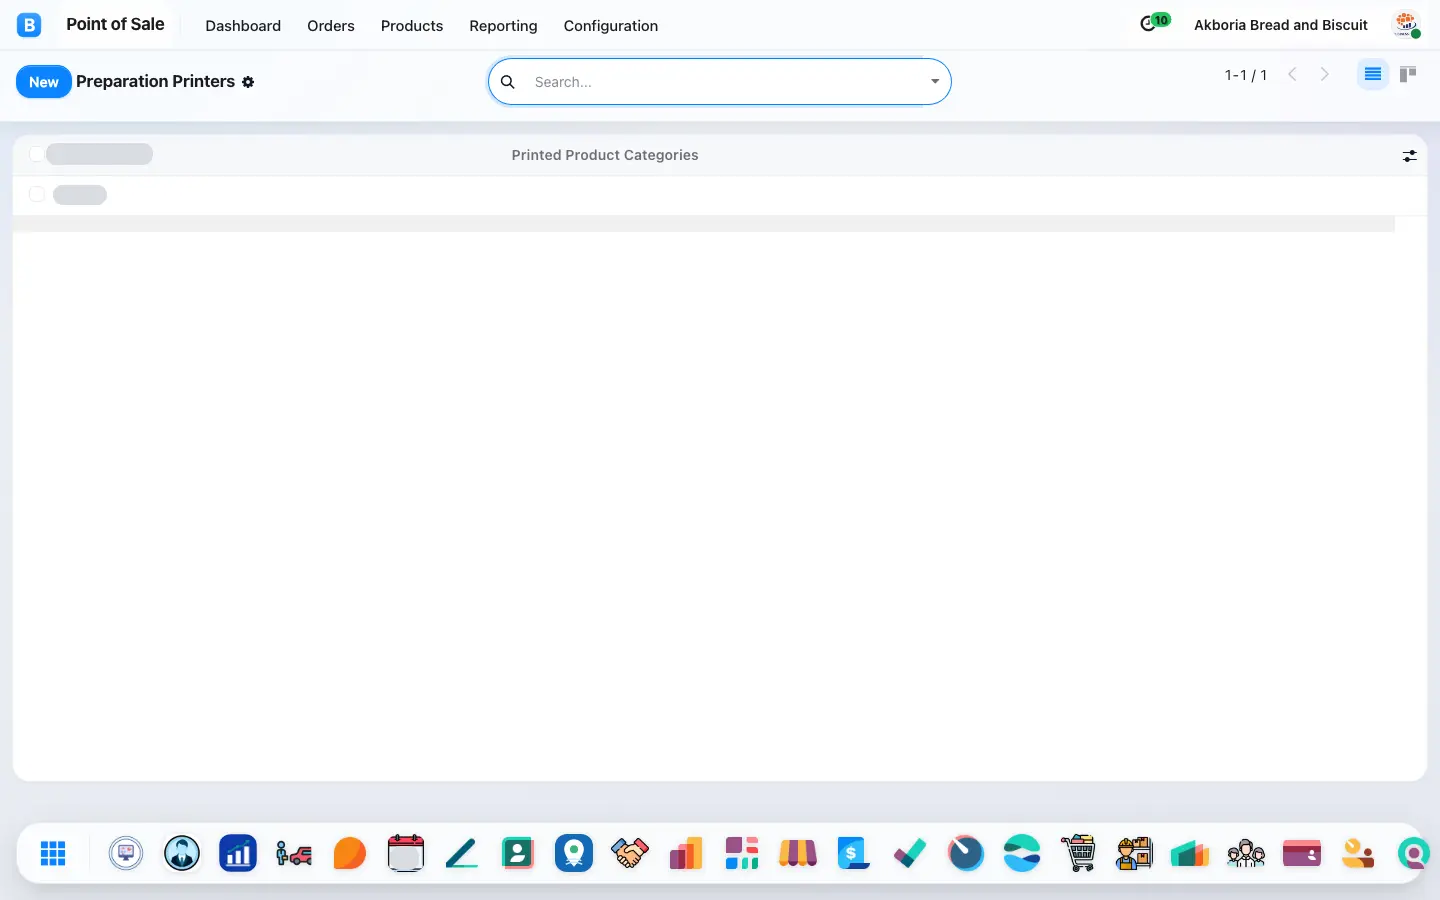Open the calendar app in dock

coord(406,853)
